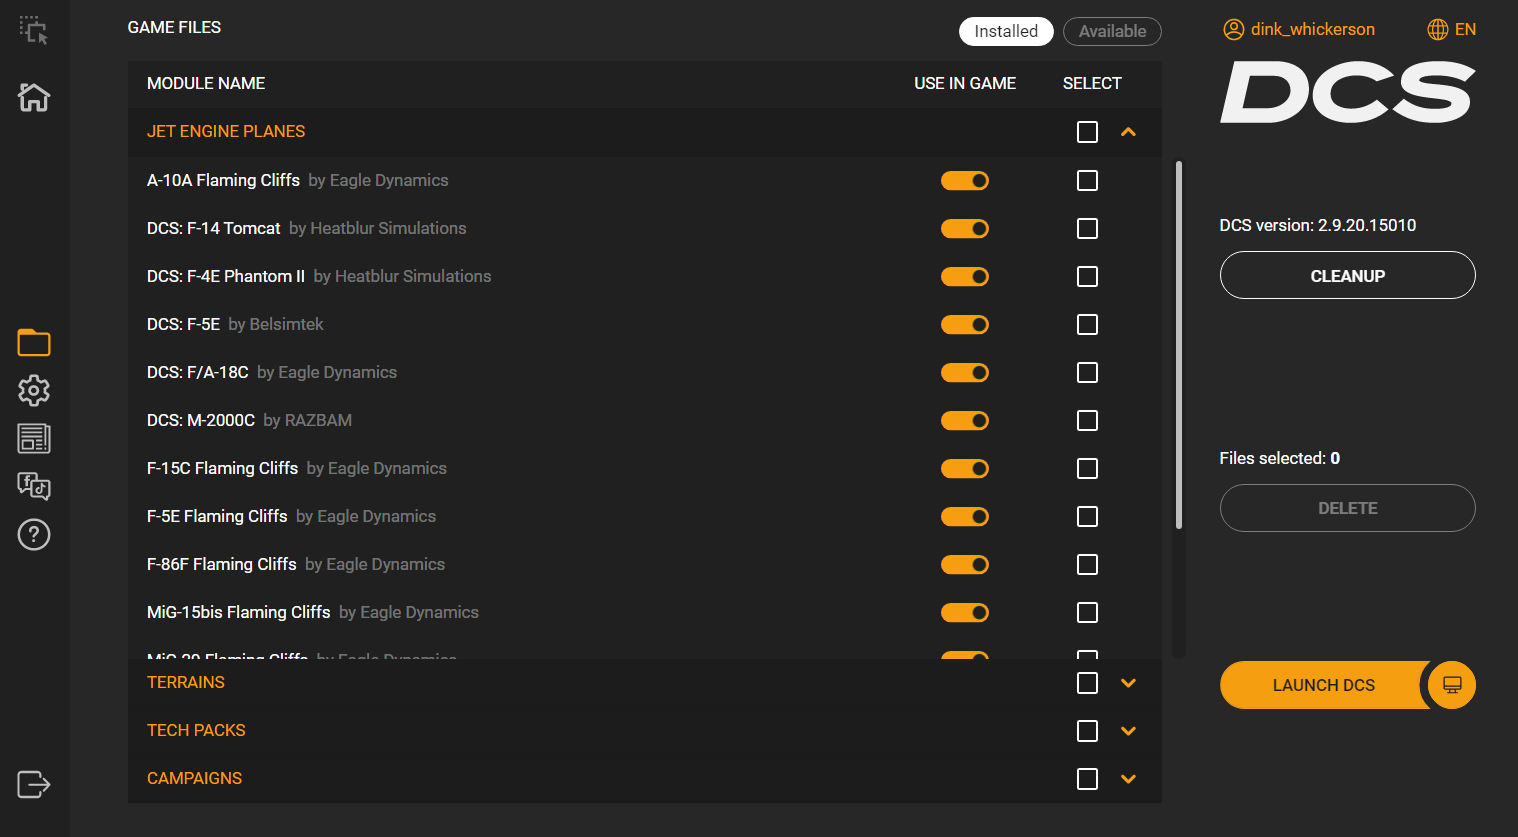1518x837 pixels.
Task: Click the DCS: M-2000C module name
Action: [x=201, y=420]
